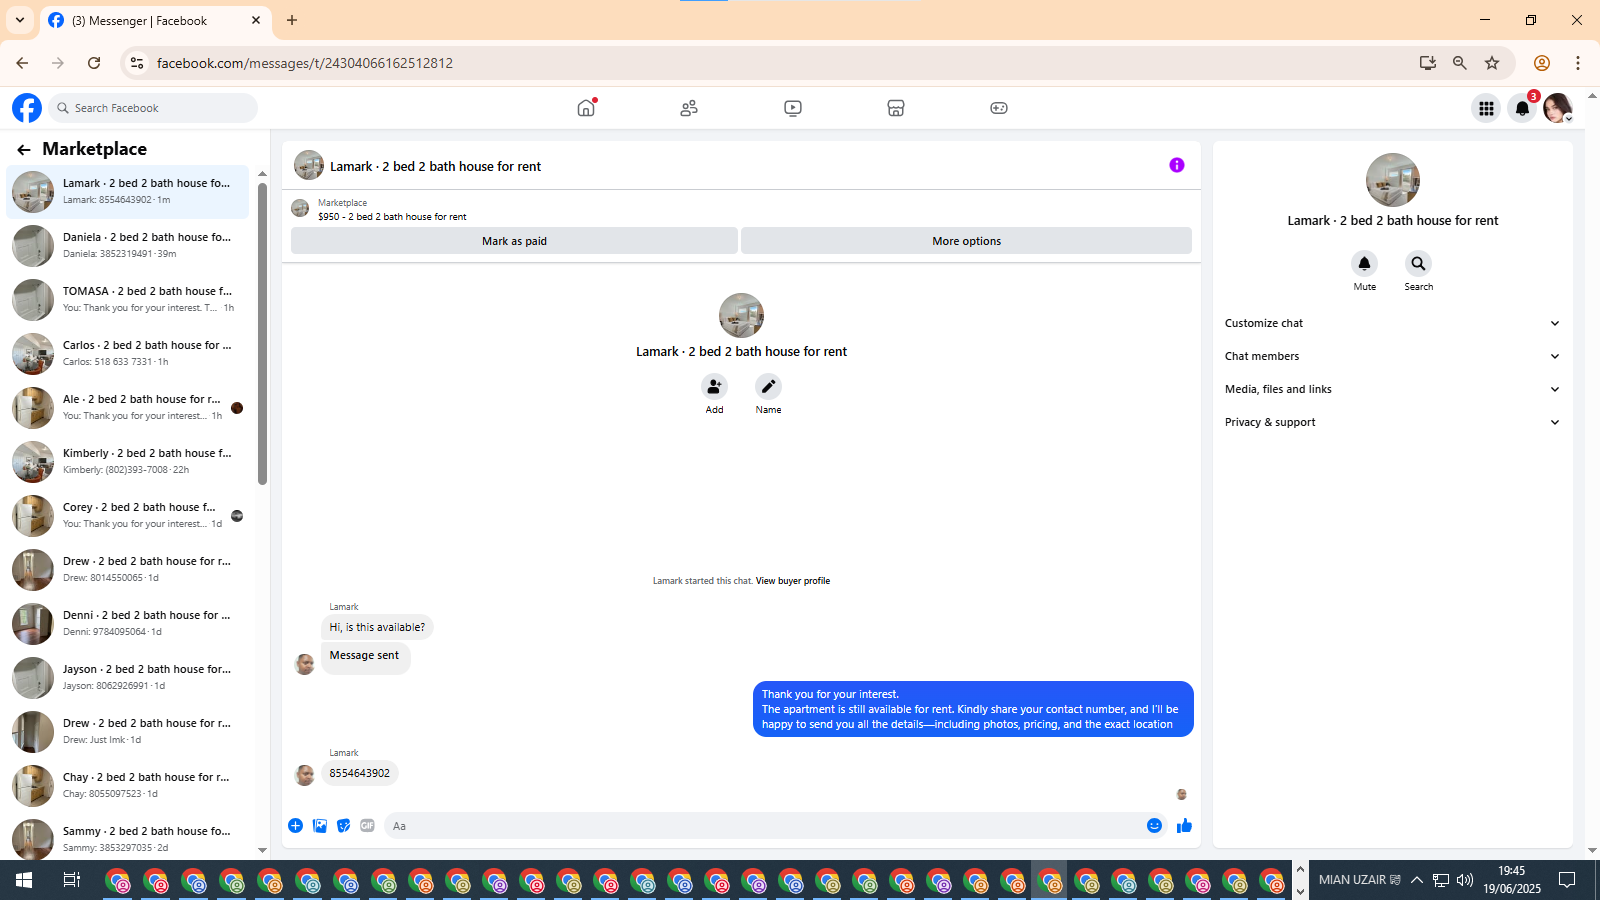Viewport: 1600px width, 900px height.
Task: Click the 8554643902 message bubble
Action: pos(360,773)
